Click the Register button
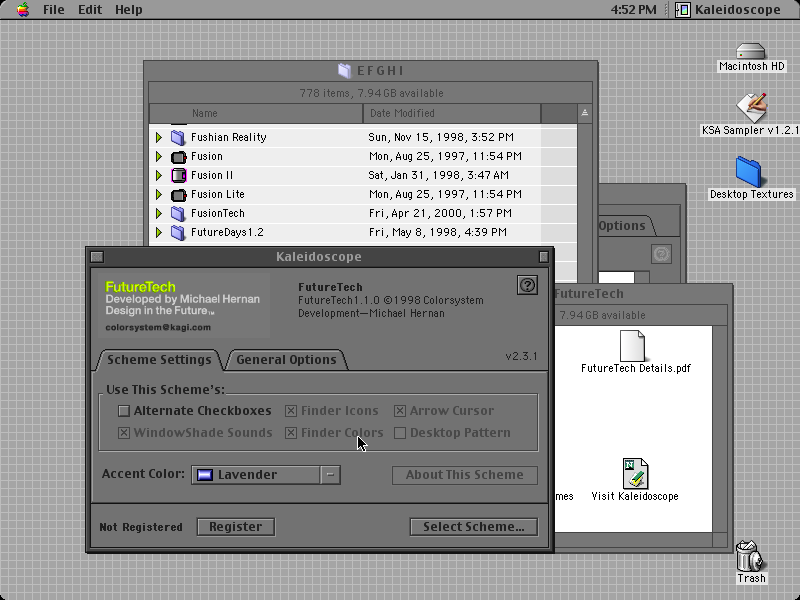The width and height of the screenshot is (800, 600). click(236, 527)
